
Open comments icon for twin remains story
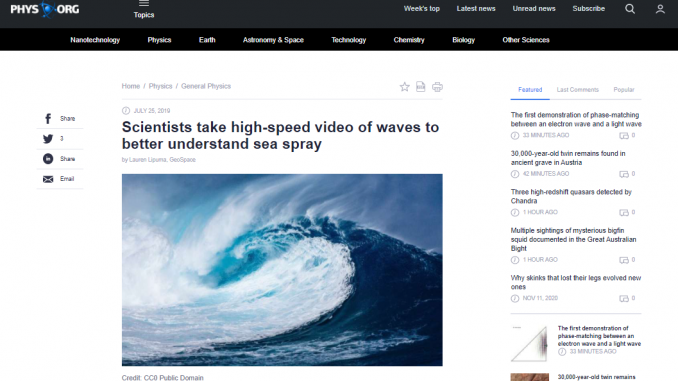pyautogui.click(x=624, y=174)
